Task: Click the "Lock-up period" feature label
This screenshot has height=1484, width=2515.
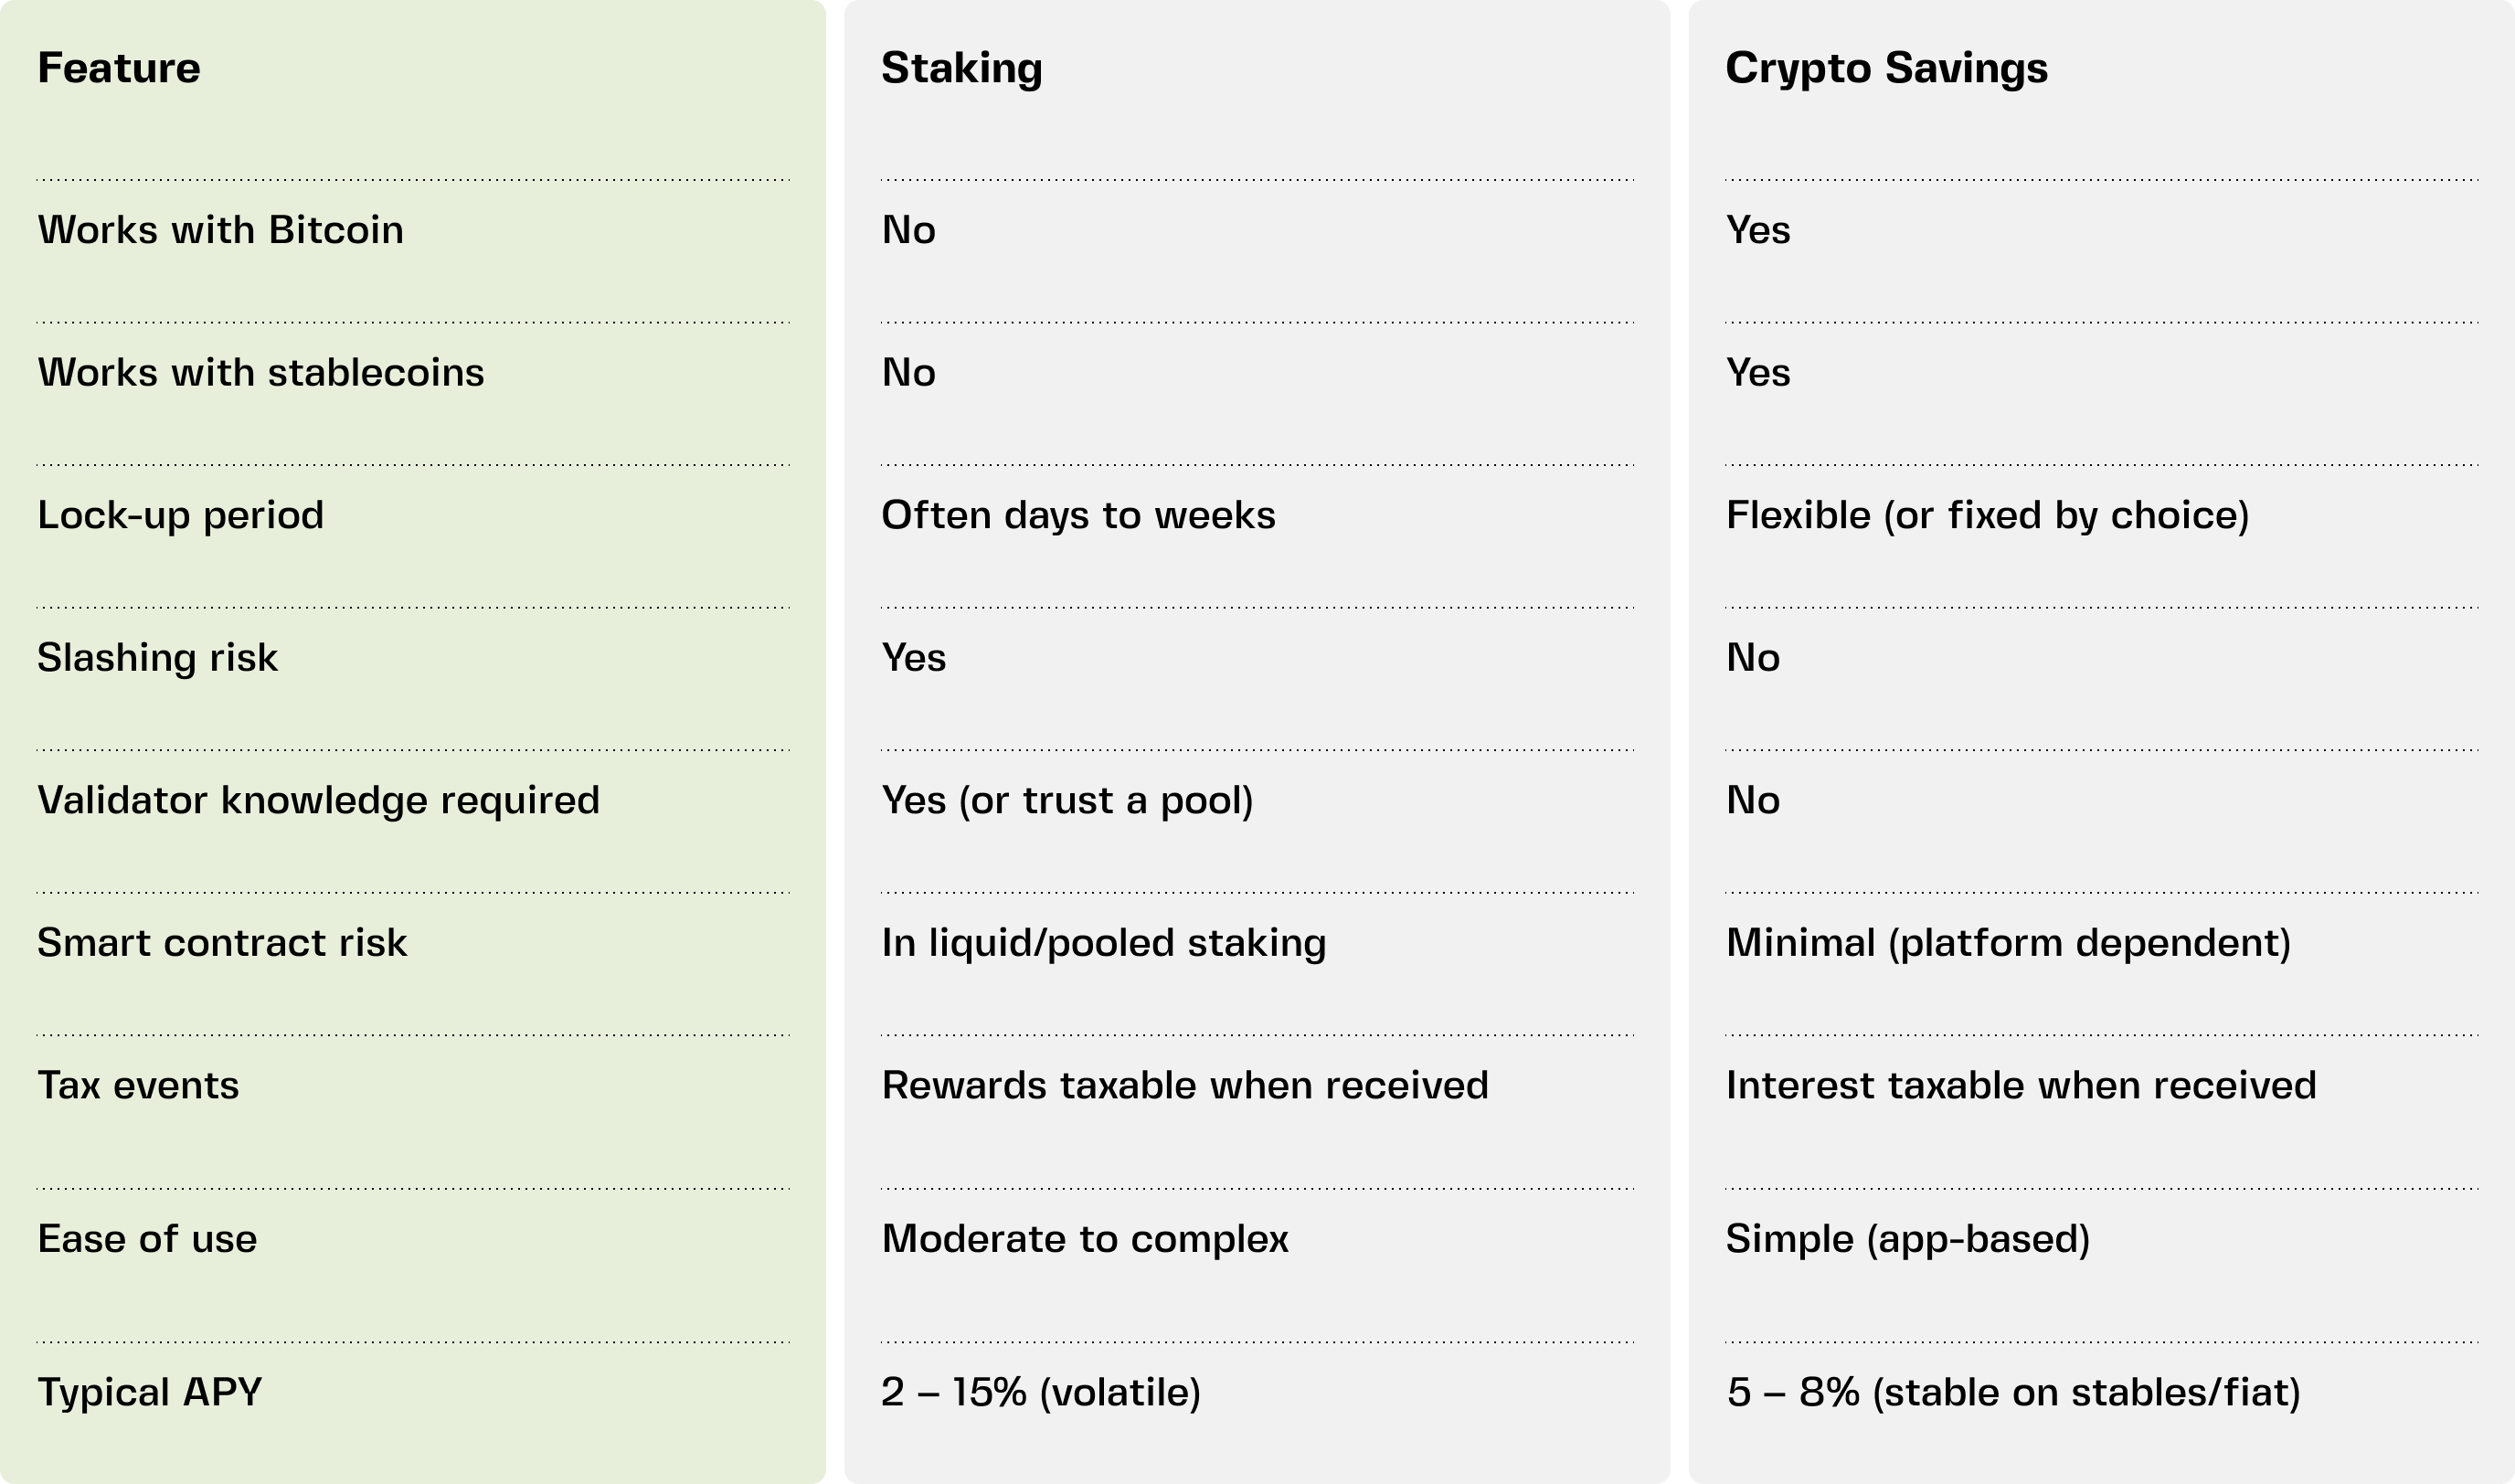Action: (x=180, y=515)
